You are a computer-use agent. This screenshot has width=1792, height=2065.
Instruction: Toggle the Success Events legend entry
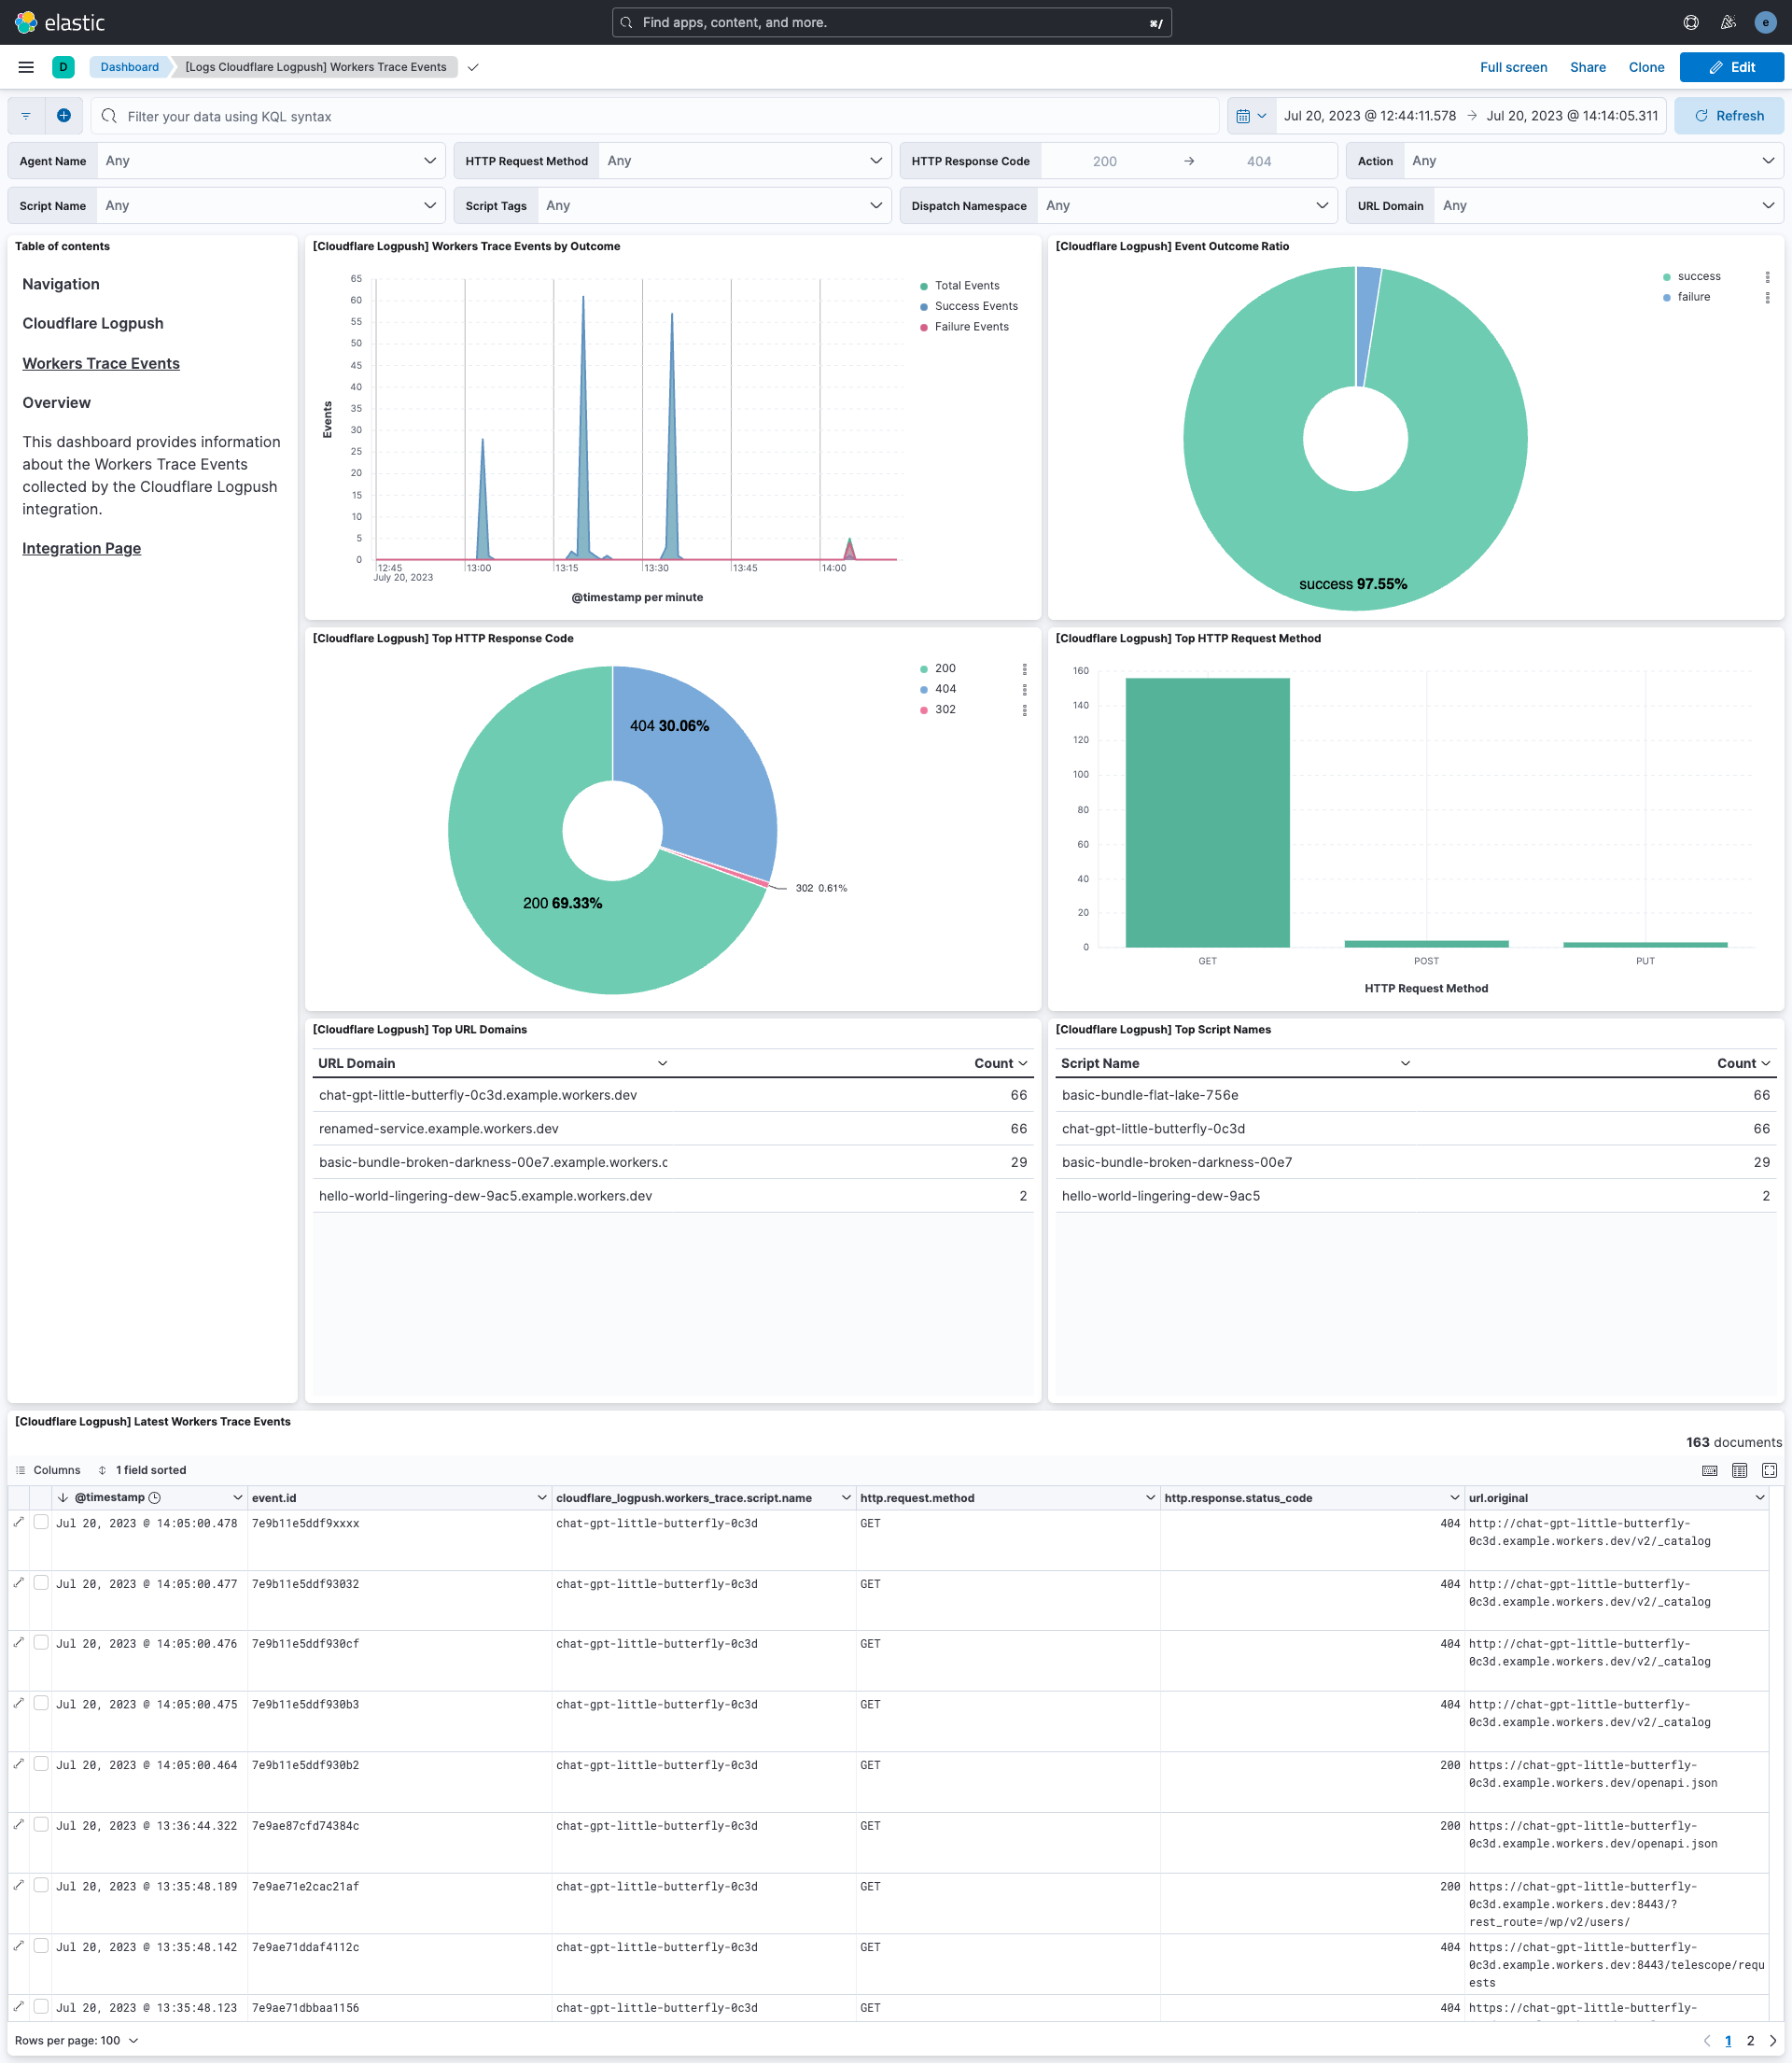coord(976,306)
